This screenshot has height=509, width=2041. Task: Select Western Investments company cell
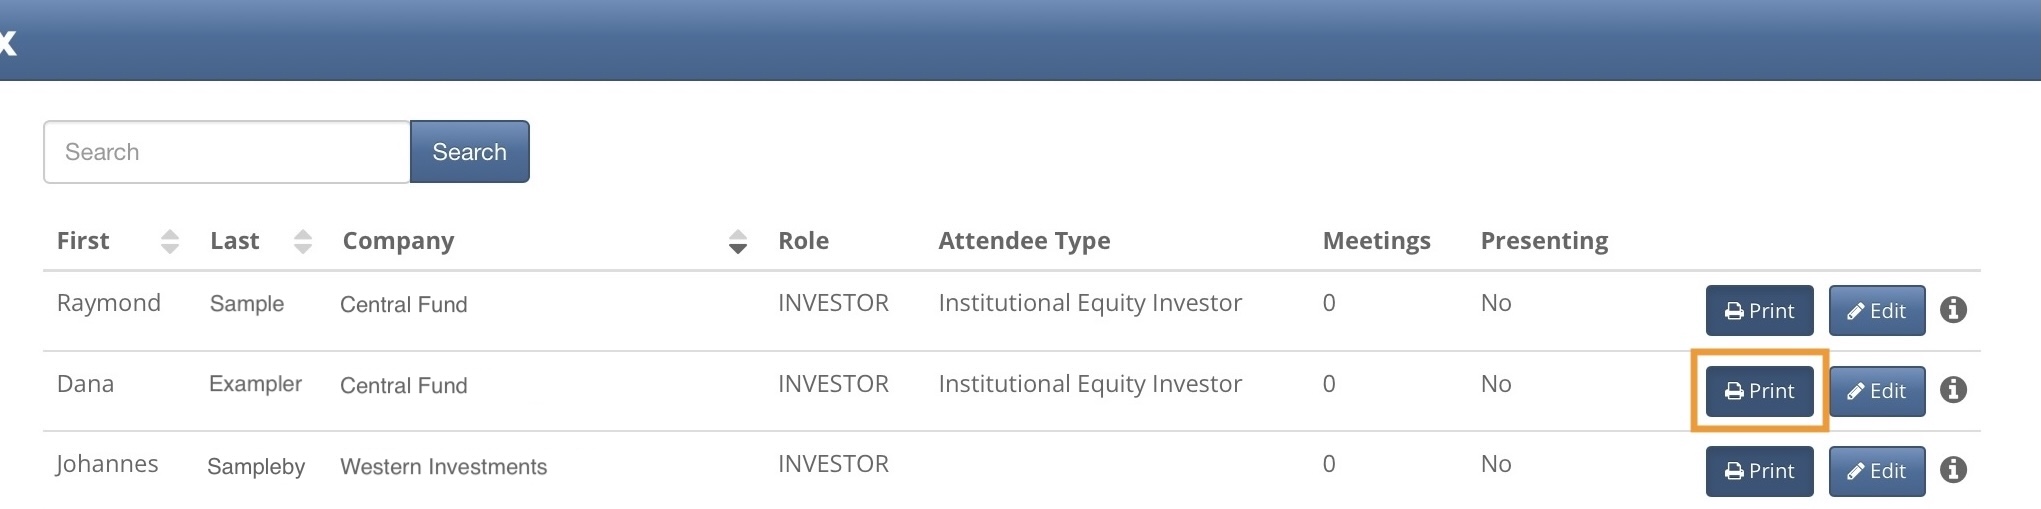443,467
